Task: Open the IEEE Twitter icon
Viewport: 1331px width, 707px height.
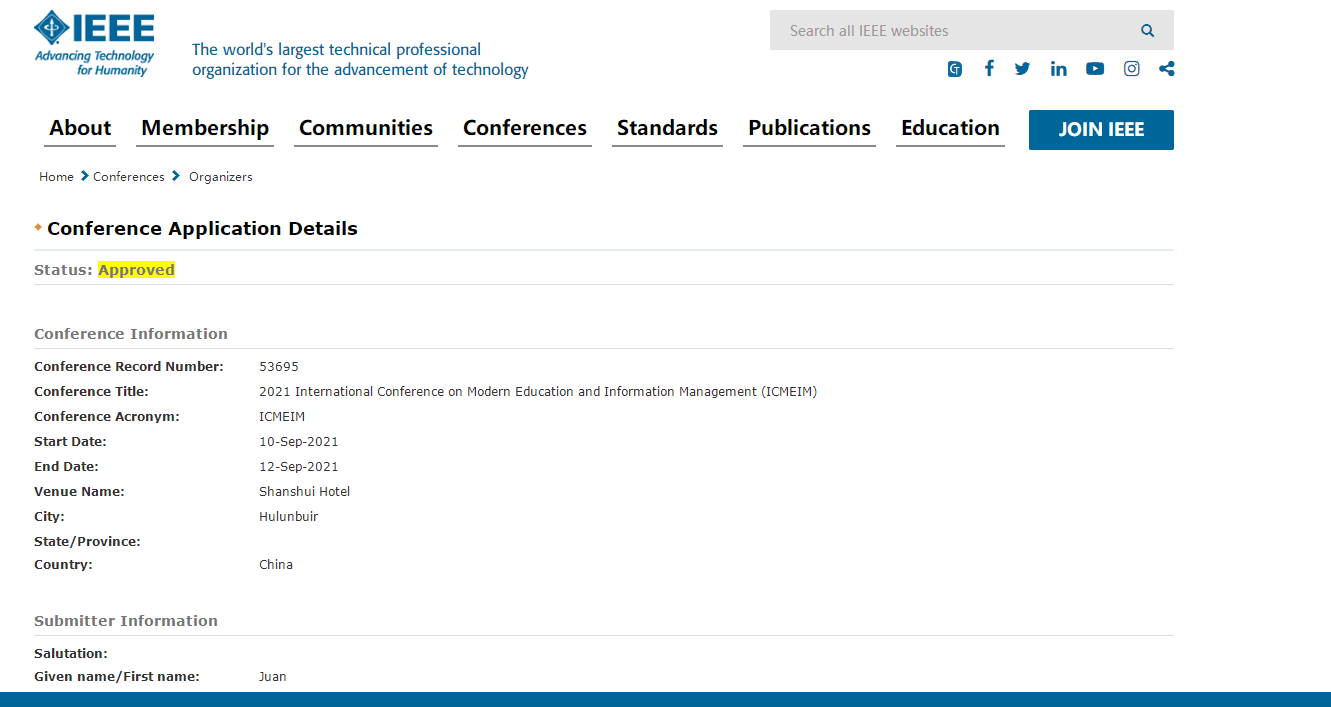Action: click(x=1022, y=69)
